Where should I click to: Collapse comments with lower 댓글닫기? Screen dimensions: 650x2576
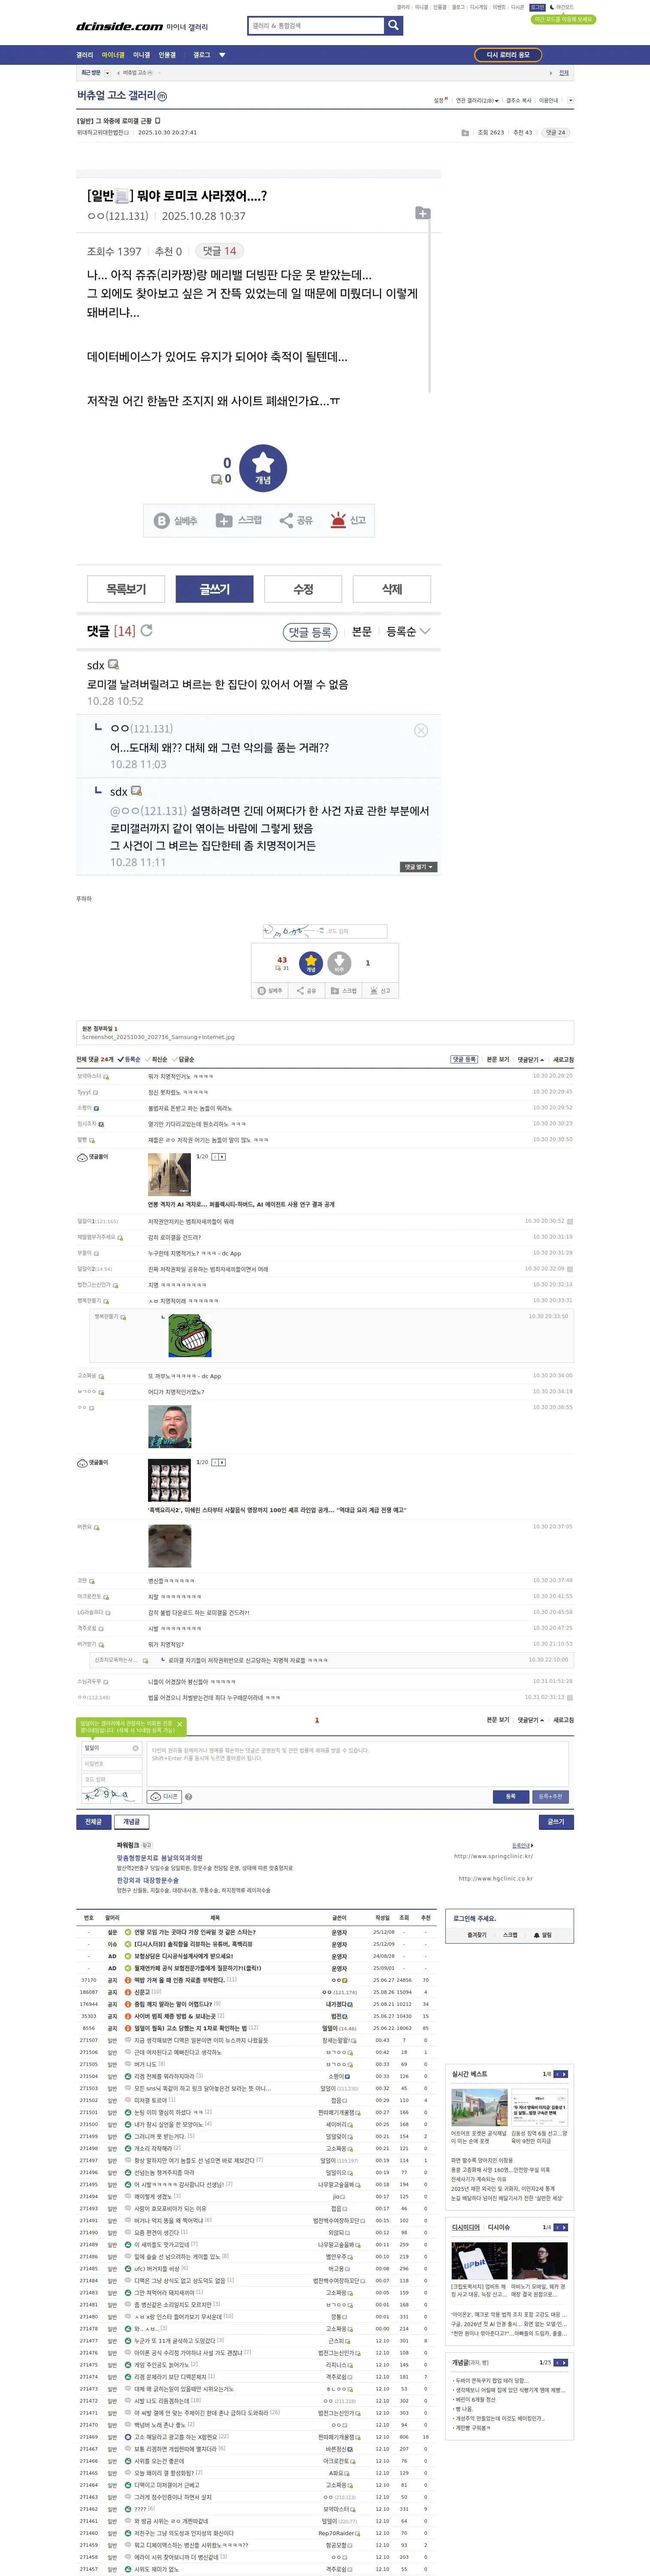pos(531,1720)
